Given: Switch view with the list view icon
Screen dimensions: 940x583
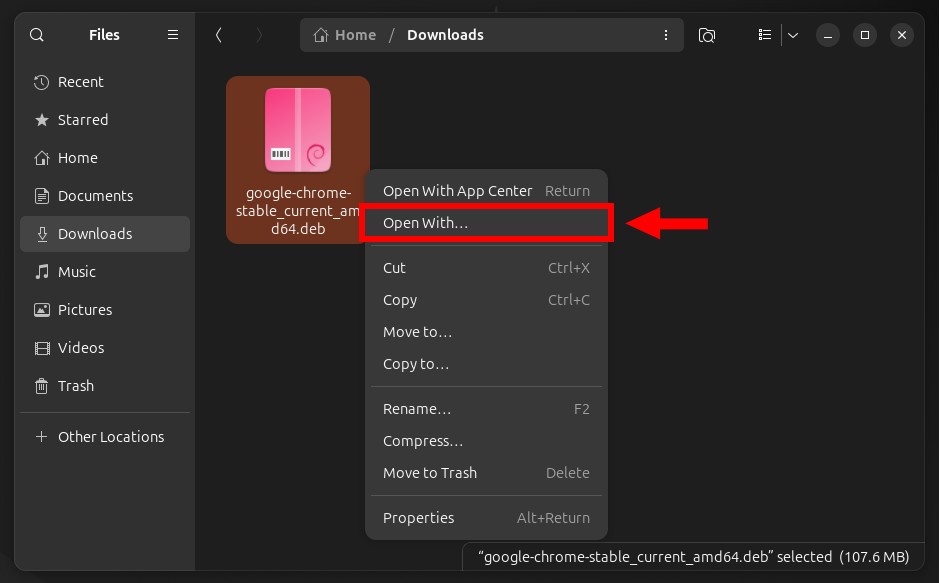Looking at the screenshot, I should click(764, 35).
